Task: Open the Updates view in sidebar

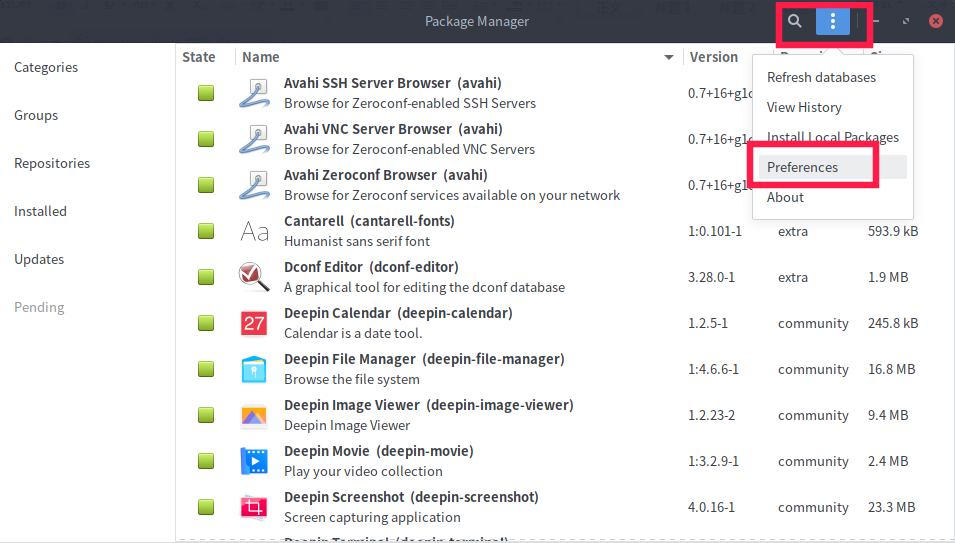Action: (39, 260)
